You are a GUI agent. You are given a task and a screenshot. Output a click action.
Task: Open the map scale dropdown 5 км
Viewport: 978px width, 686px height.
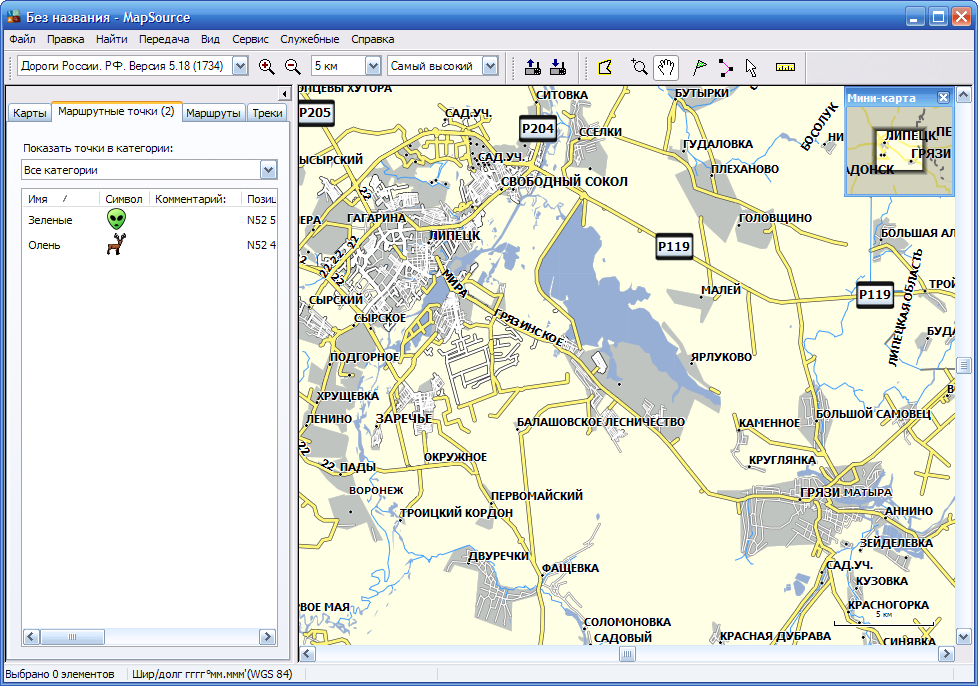click(373, 66)
